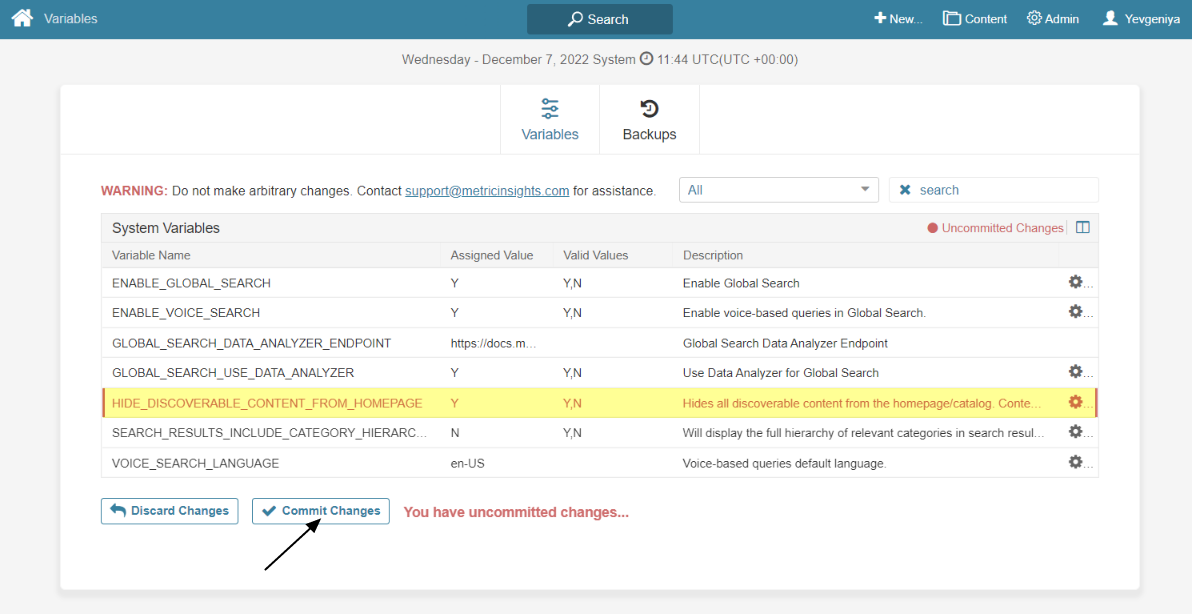The width and height of the screenshot is (1192, 614).
Task: Click the home icon in top bar
Action: (22, 19)
